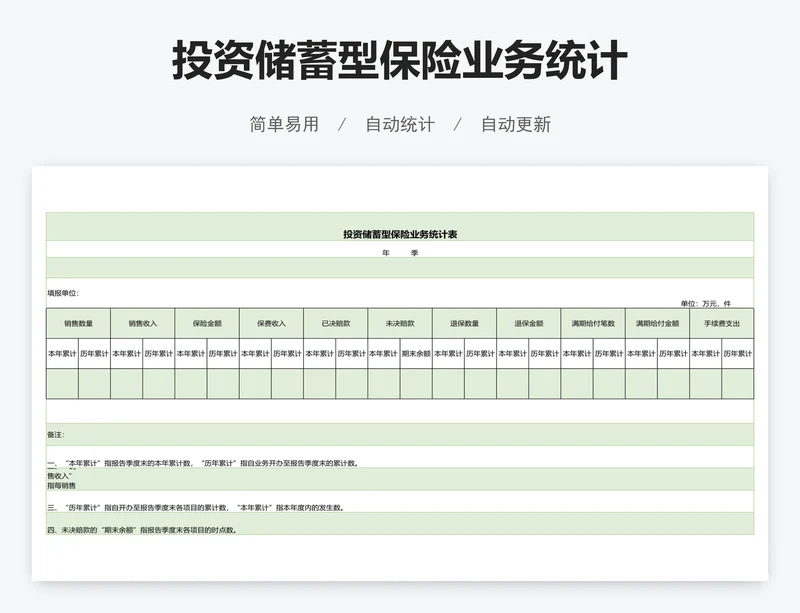
Task: Click the 自动统计 subtitle text
Action: pos(400,125)
